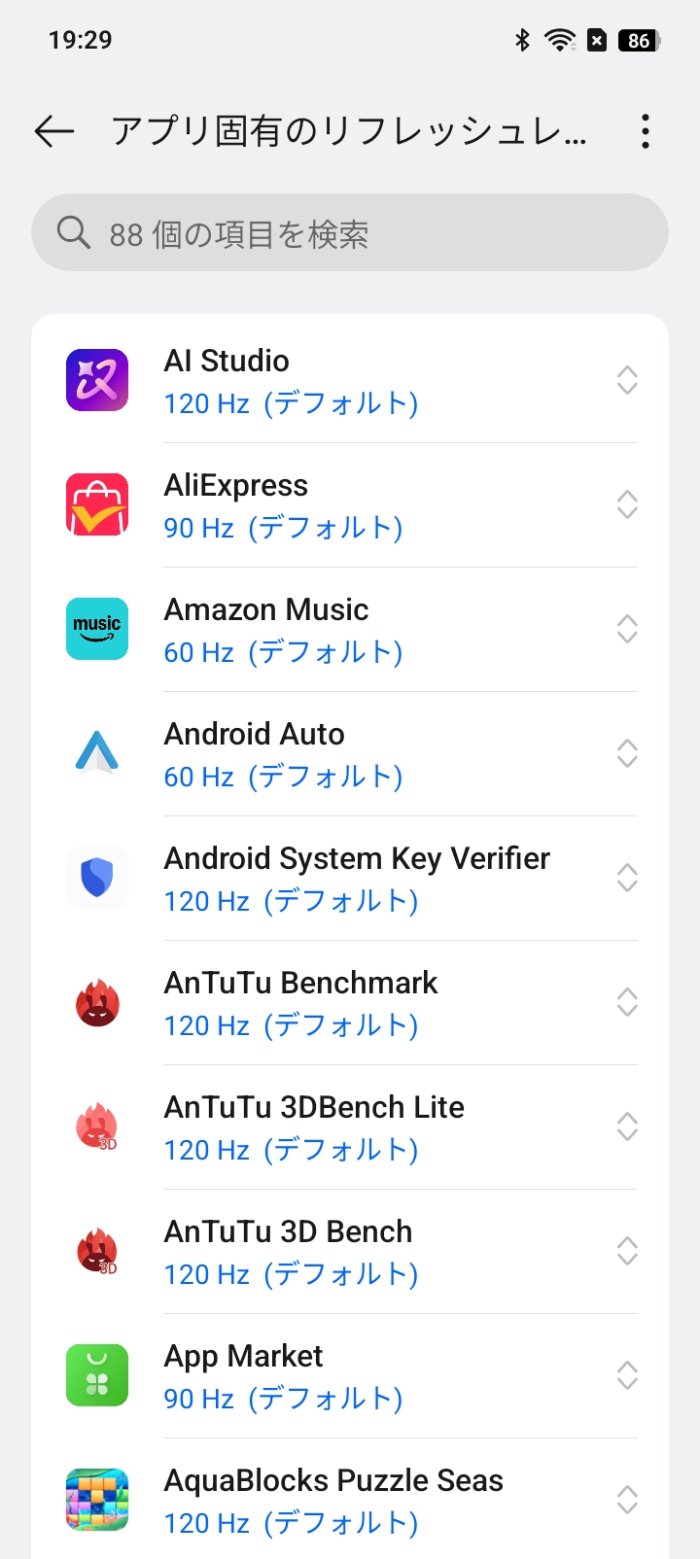Expand the refresh rate selector for AI Studio

click(x=627, y=380)
